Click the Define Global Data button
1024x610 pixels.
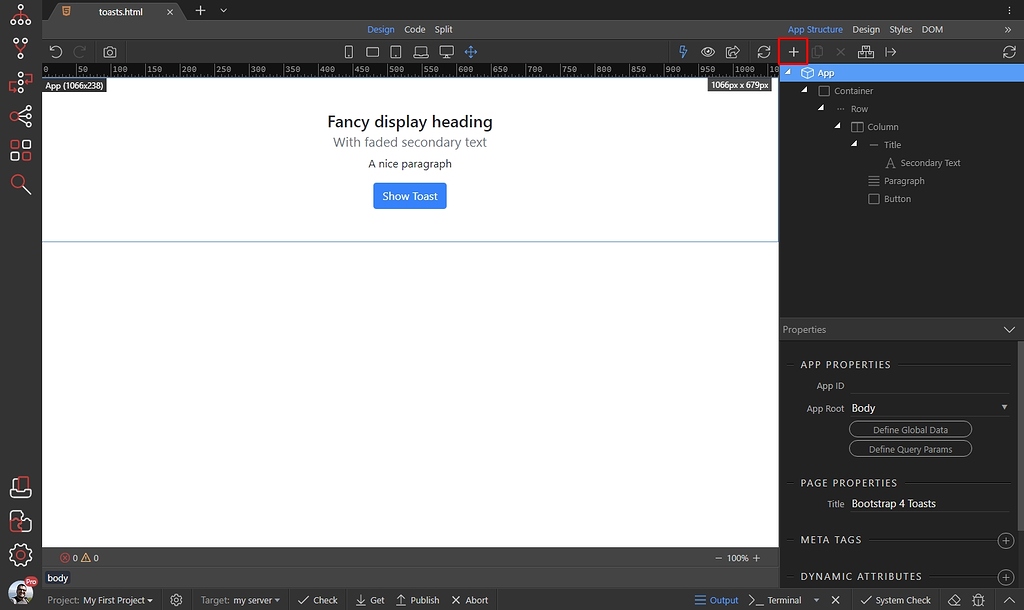(910, 428)
